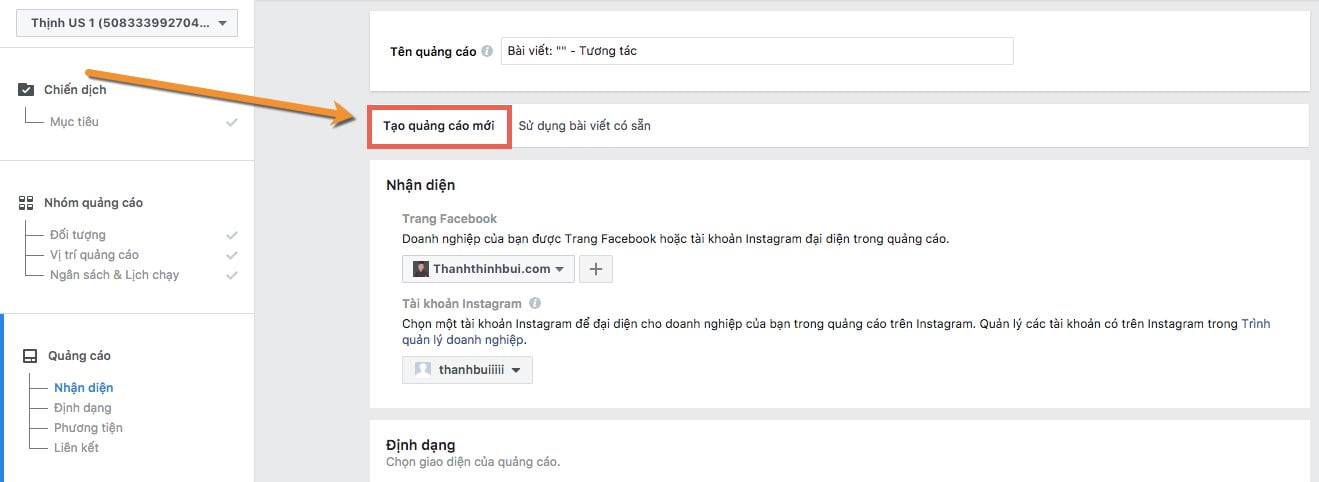The width and height of the screenshot is (1319, 482).
Task: Click the Định dạng section heading in the main panel
Action: click(x=421, y=444)
